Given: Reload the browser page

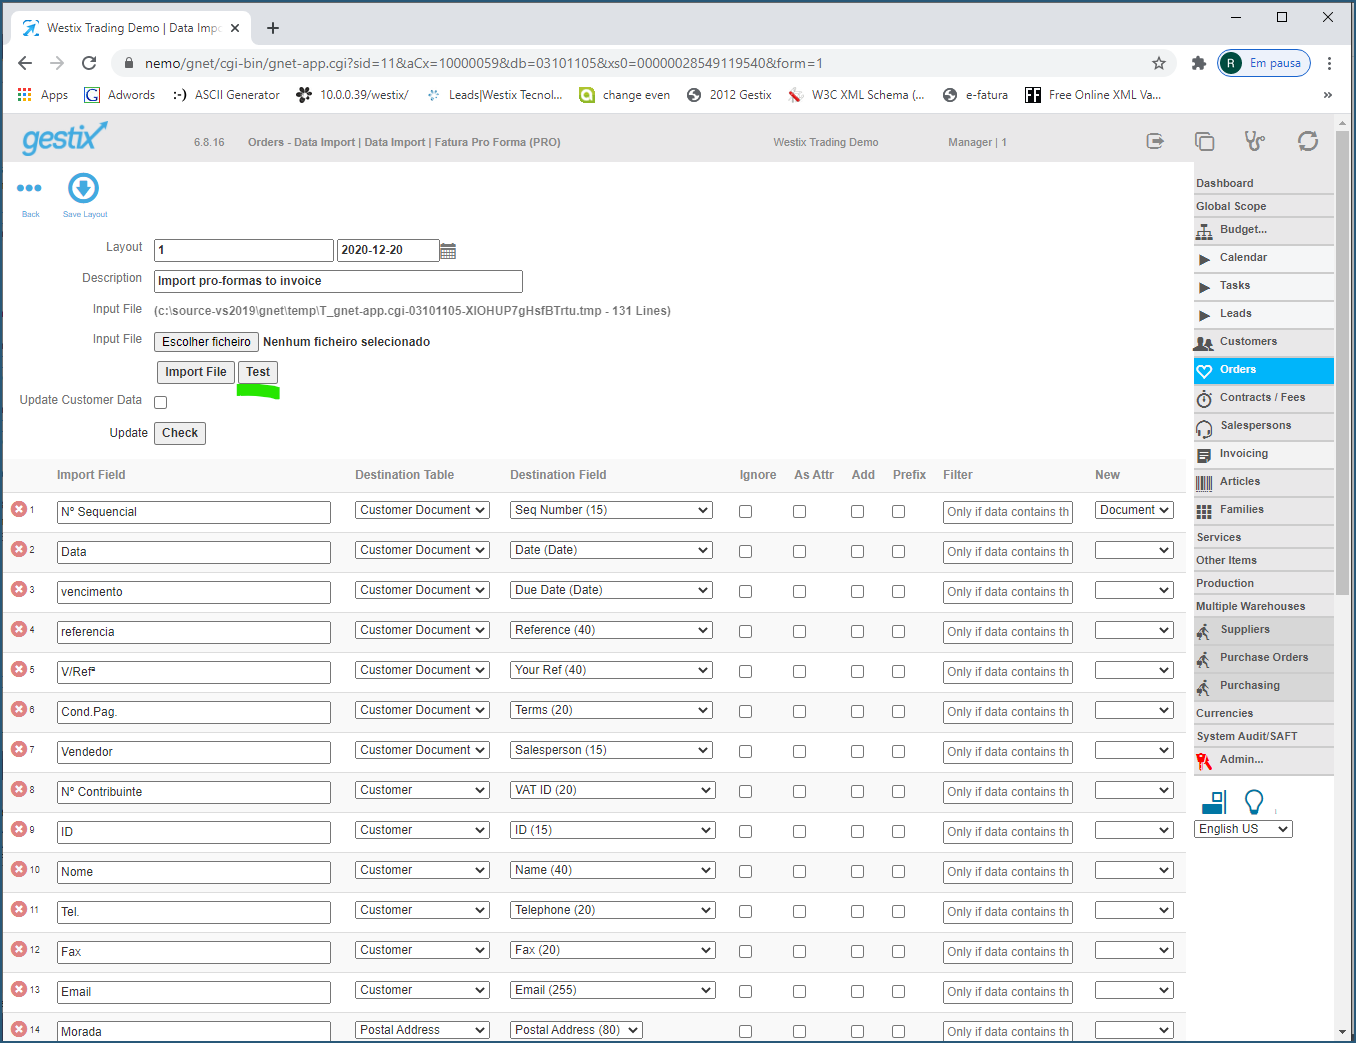Looking at the screenshot, I should (x=89, y=63).
